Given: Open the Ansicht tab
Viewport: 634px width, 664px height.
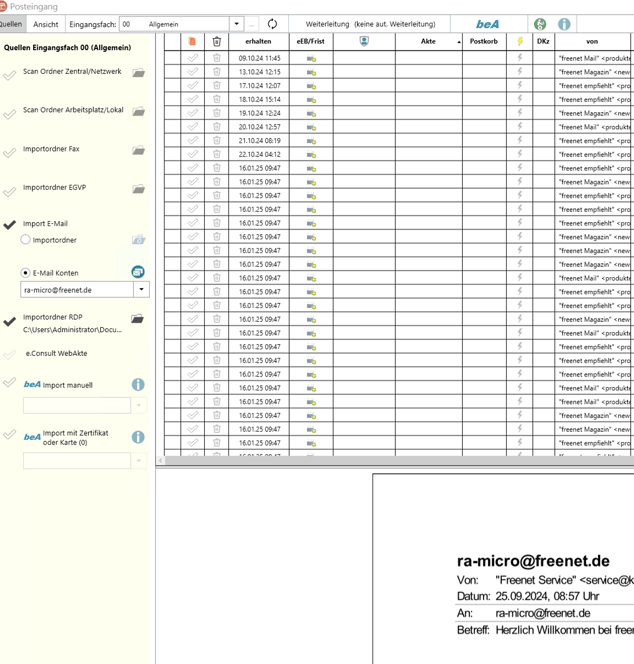Looking at the screenshot, I should tap(46, 24).
